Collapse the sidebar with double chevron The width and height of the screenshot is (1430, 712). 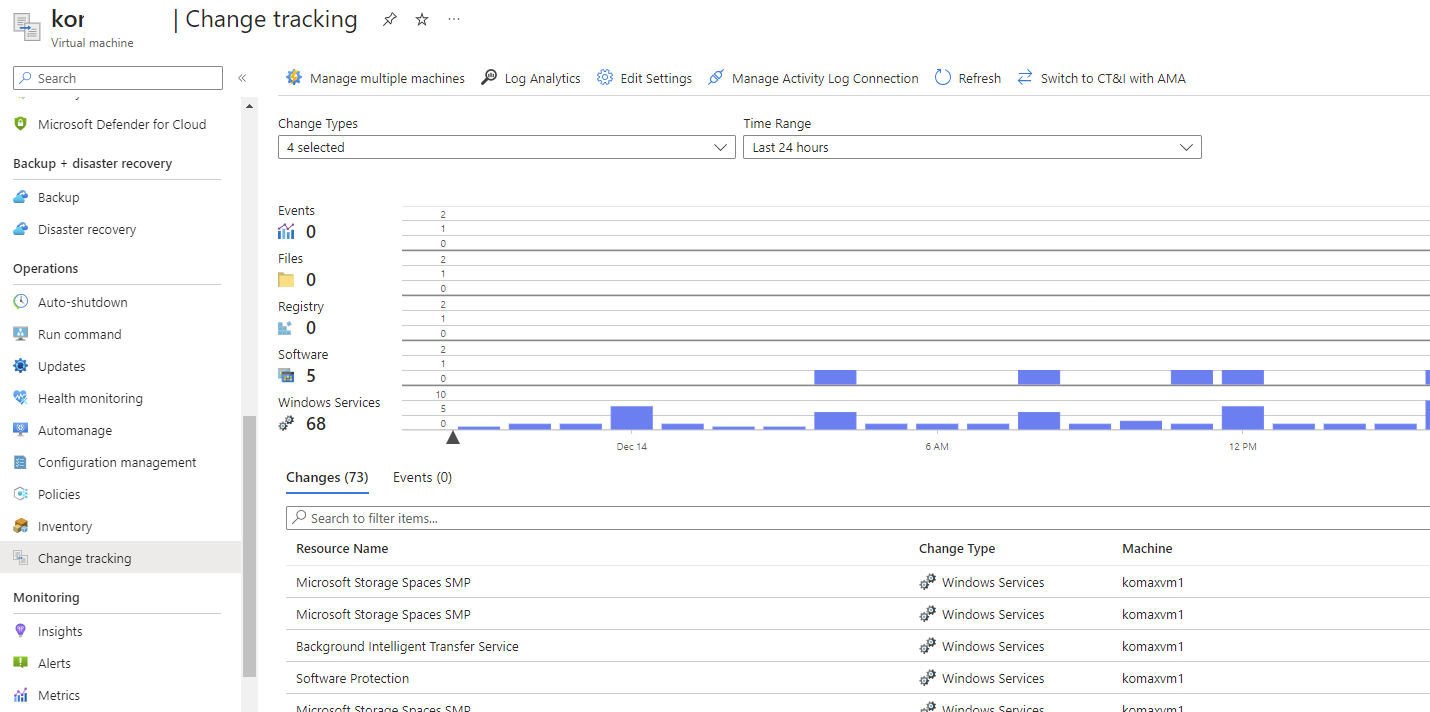point(242,78)
